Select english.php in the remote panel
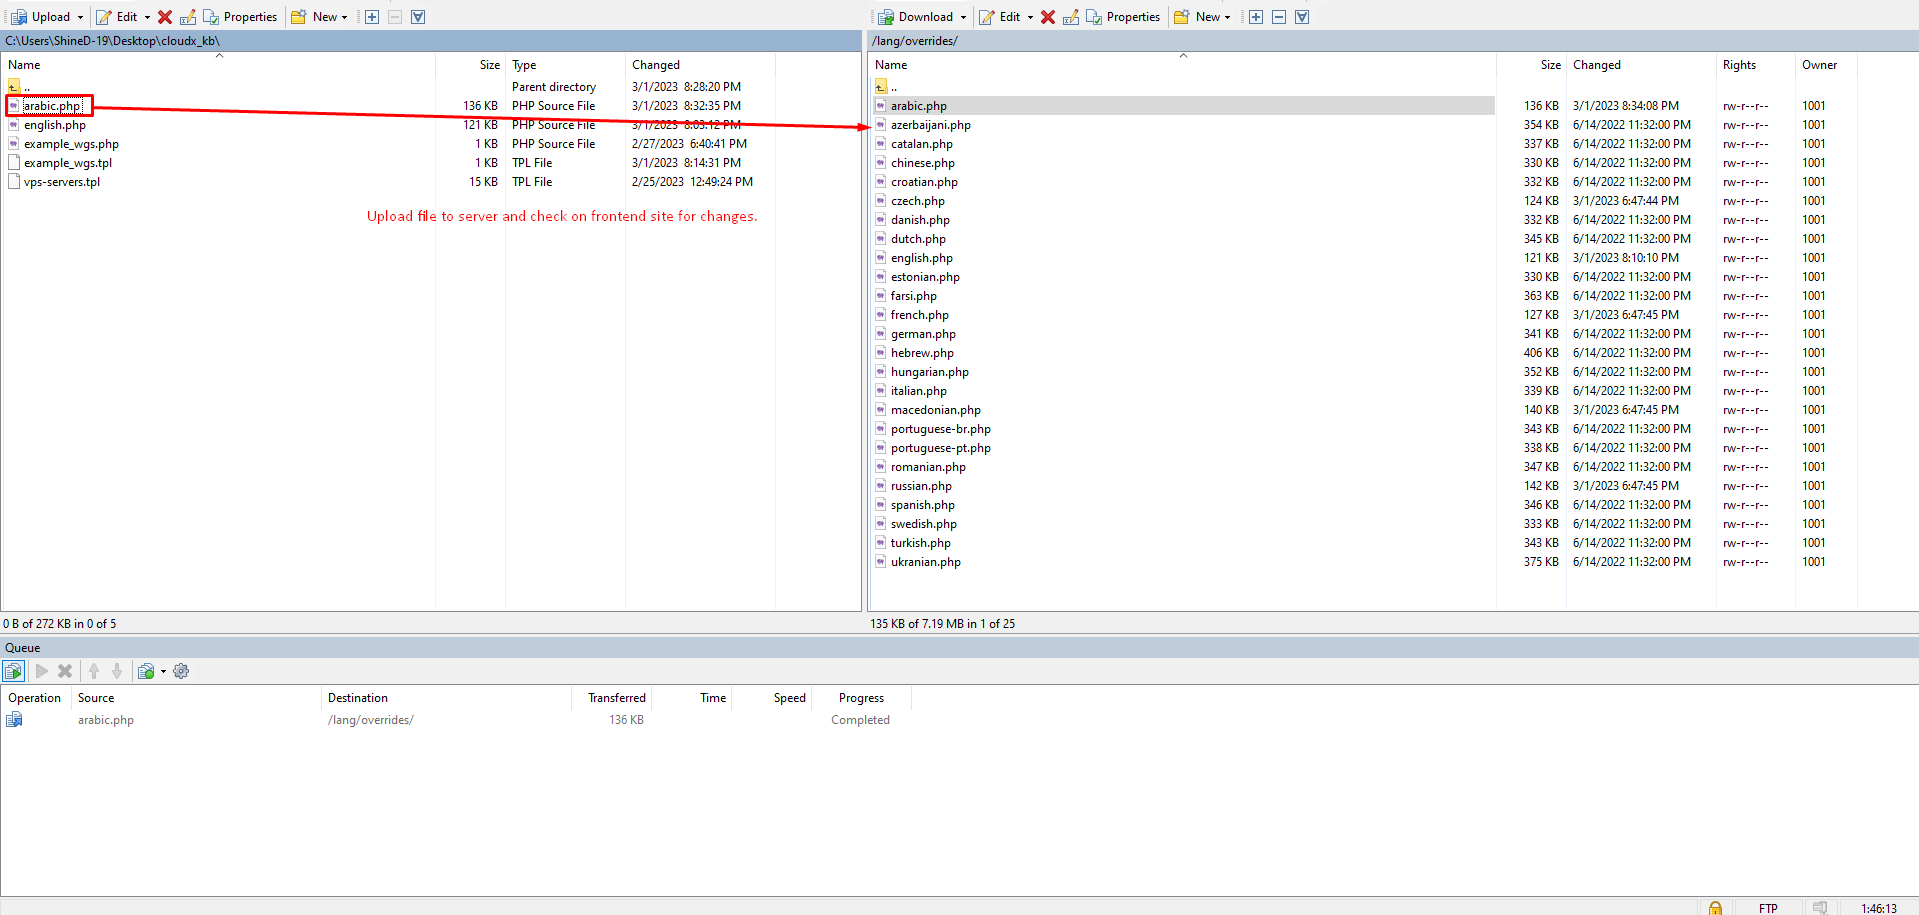1919x915 pixels. (x=921, y=258)
